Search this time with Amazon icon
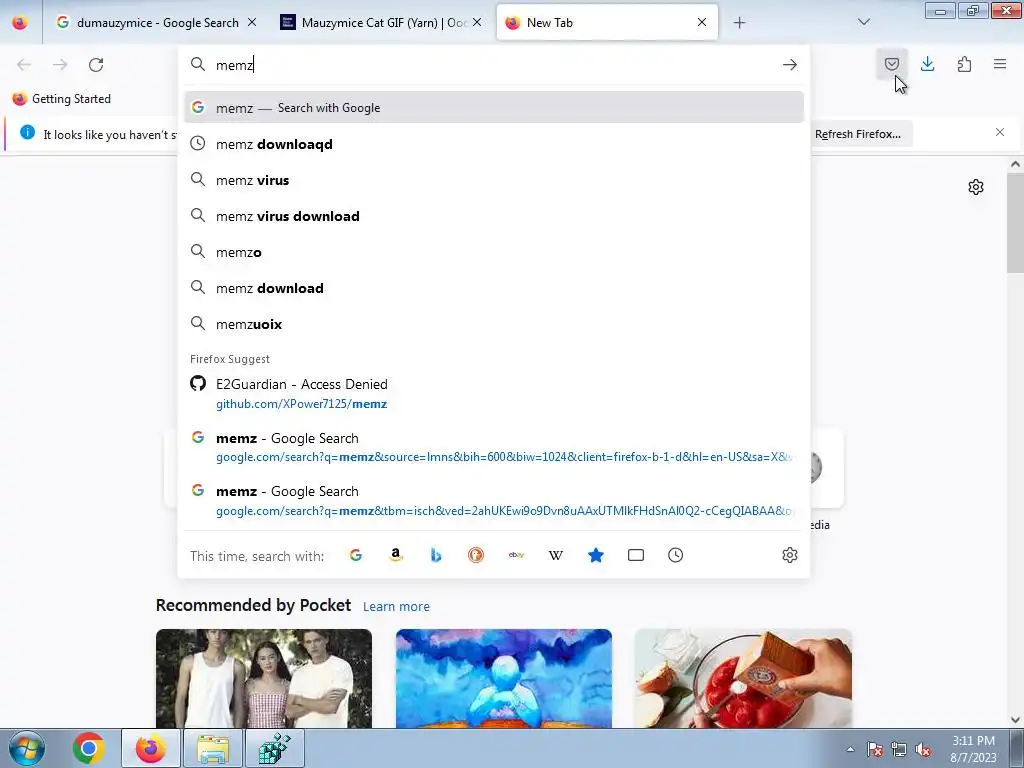 click(396, 555)
